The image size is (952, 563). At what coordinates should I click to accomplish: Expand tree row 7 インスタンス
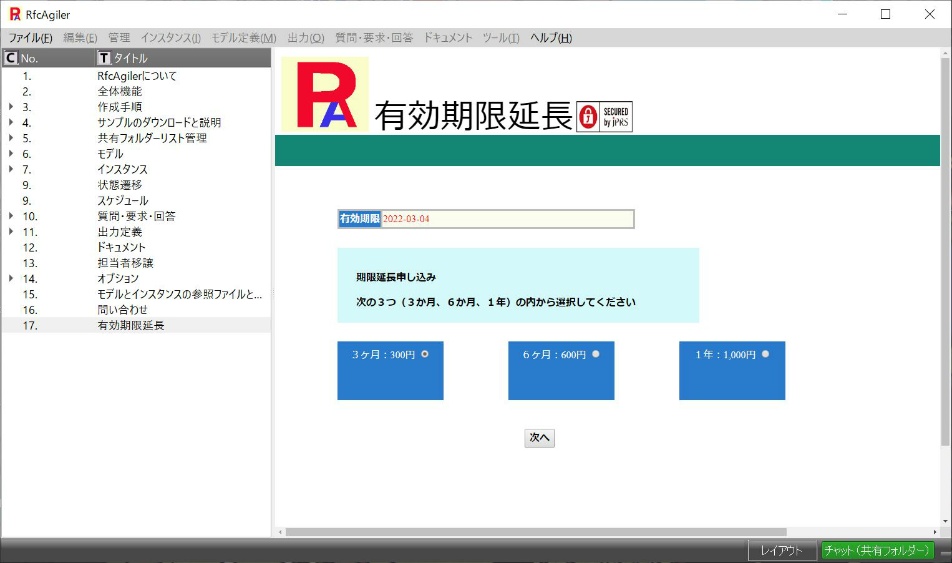[11, 169]
